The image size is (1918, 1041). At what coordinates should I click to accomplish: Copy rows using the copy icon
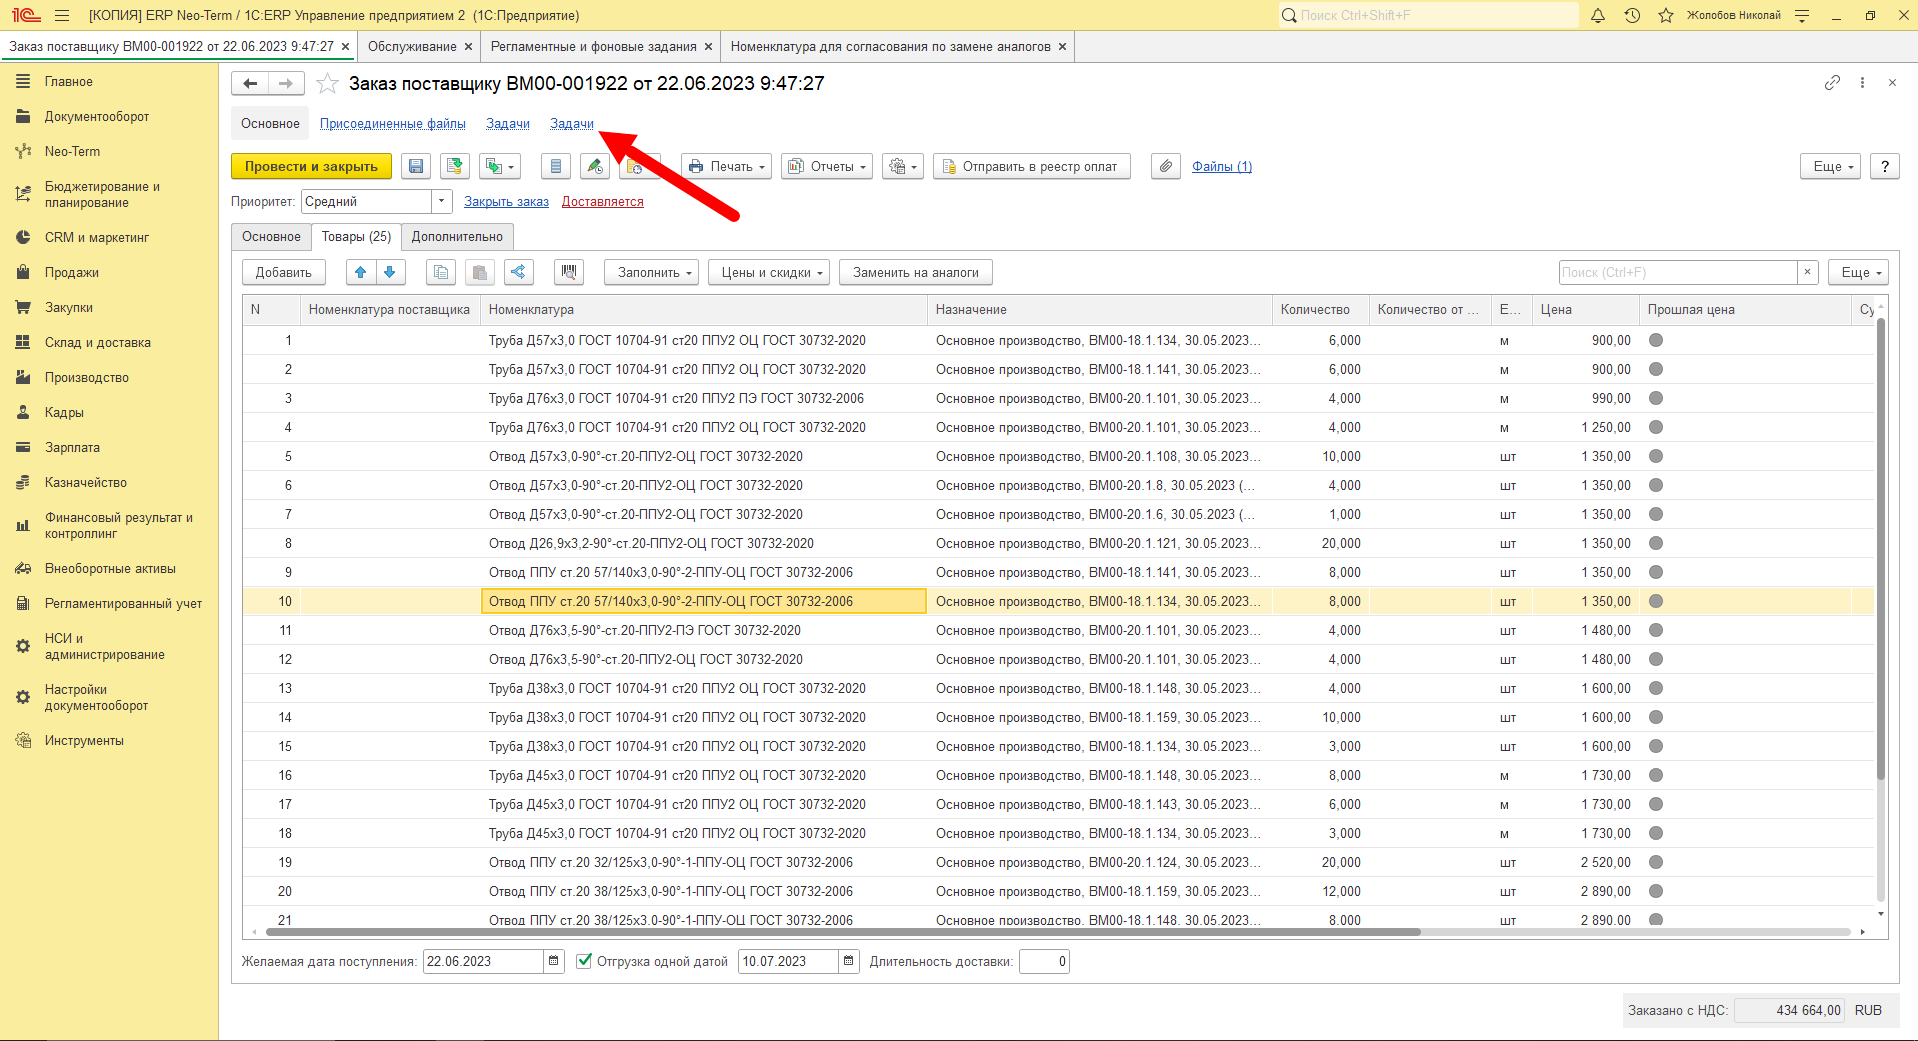click(441, 272)
